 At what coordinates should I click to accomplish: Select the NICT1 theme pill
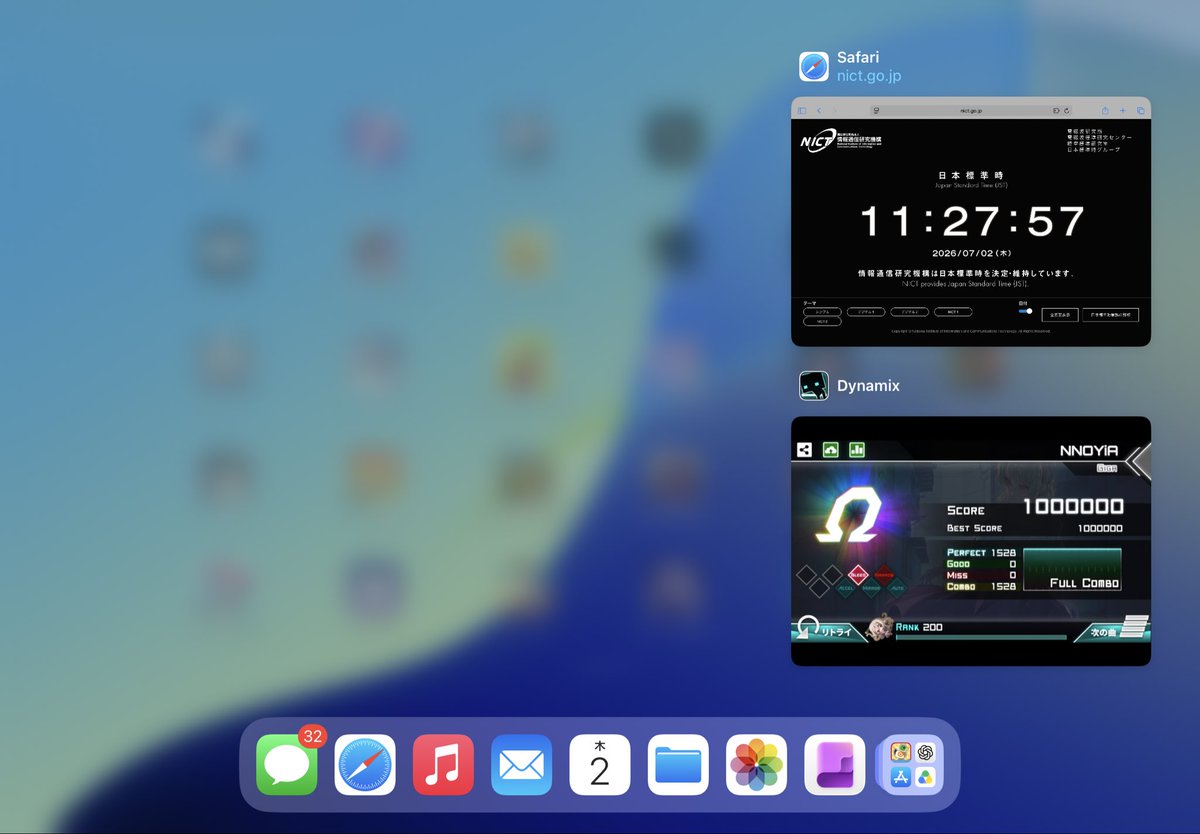point(953,312)
